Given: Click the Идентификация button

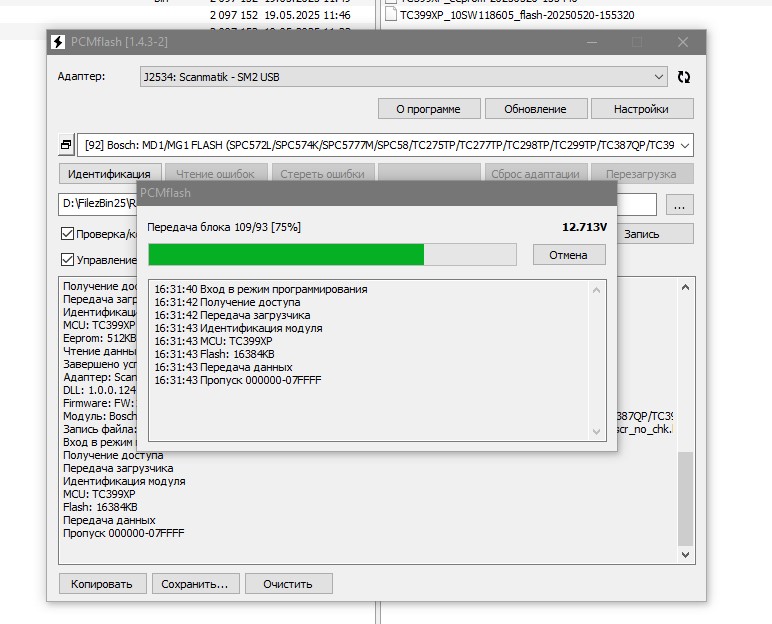Looking at the screenshot, I should [110, 174].
